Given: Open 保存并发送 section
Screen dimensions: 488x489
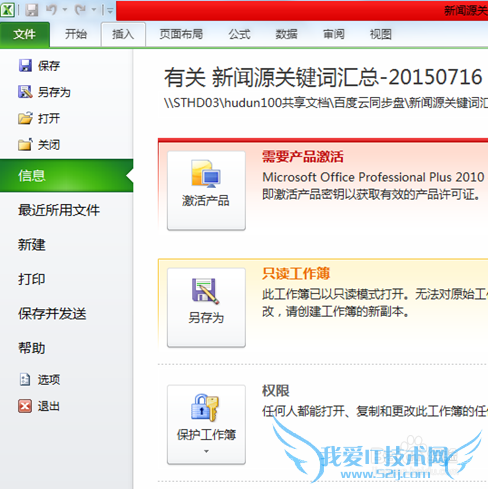Looking at the screenshot, I should [x=52, y=314].
